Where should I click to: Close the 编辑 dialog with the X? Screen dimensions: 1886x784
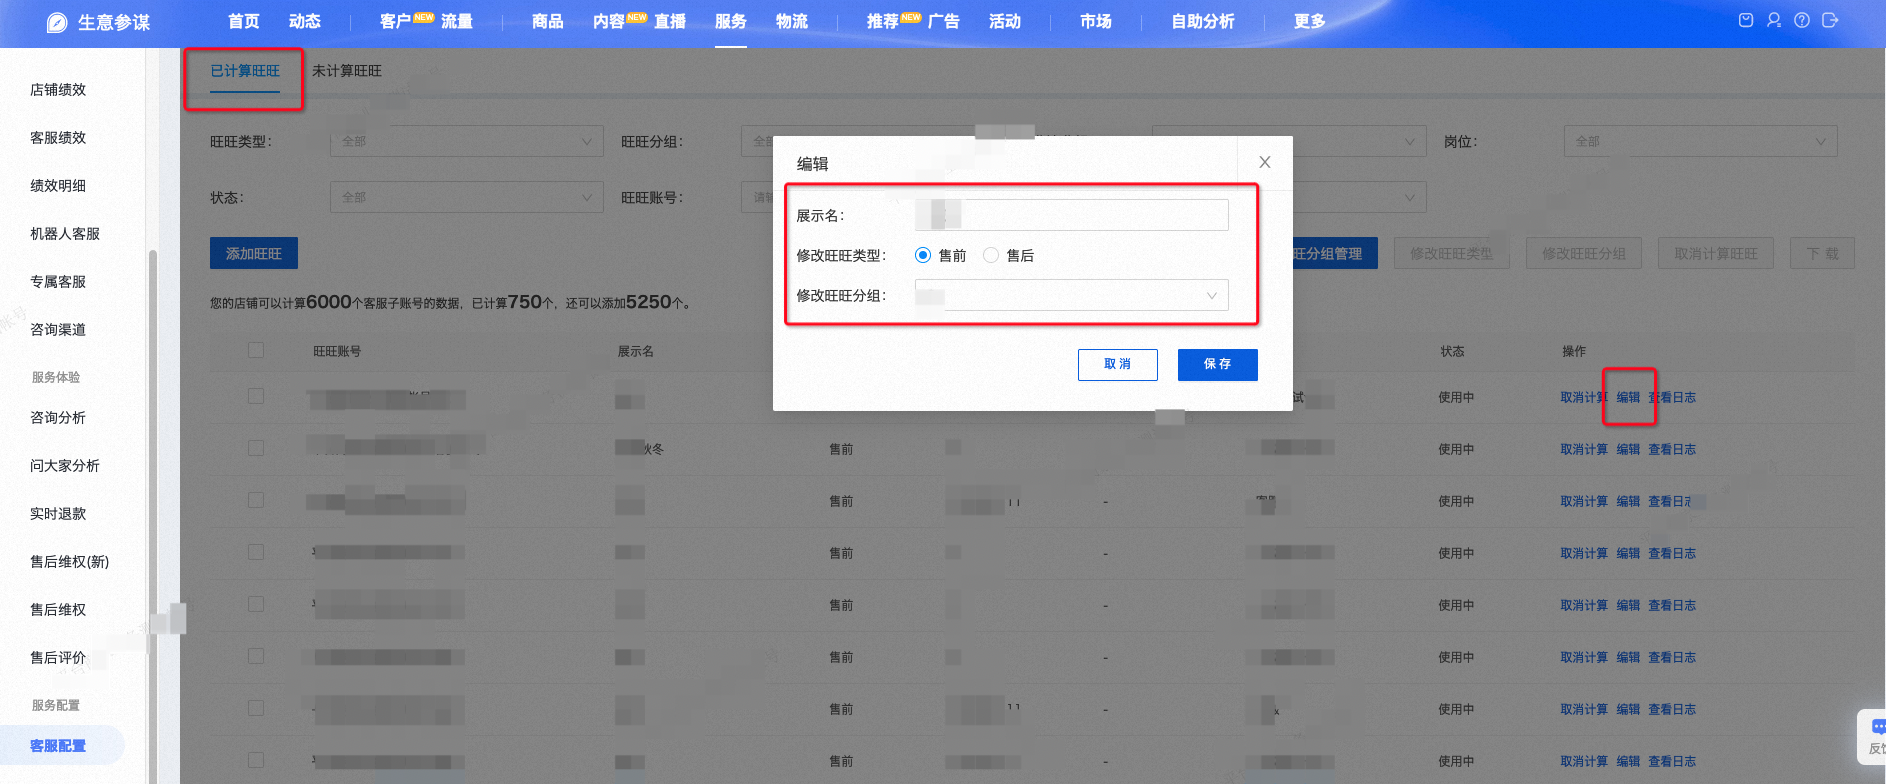(x=1265, y=162)
